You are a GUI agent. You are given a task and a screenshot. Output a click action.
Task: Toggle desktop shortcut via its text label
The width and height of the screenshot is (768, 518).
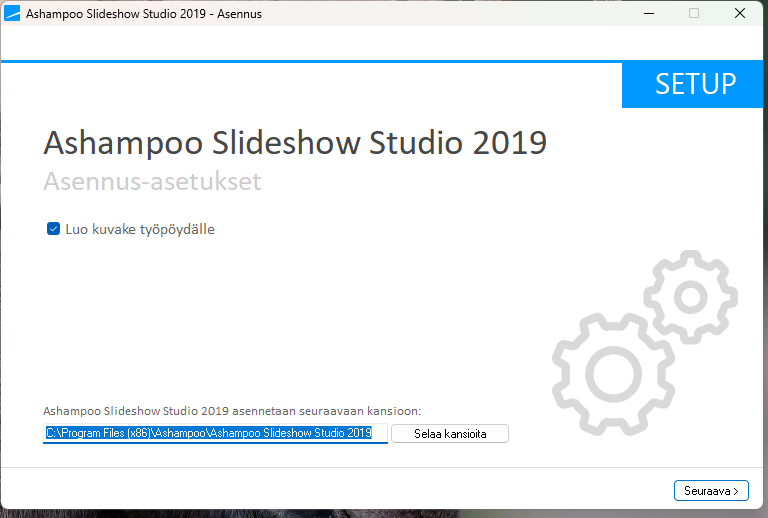pyautogui.click(x=140, y=229)
